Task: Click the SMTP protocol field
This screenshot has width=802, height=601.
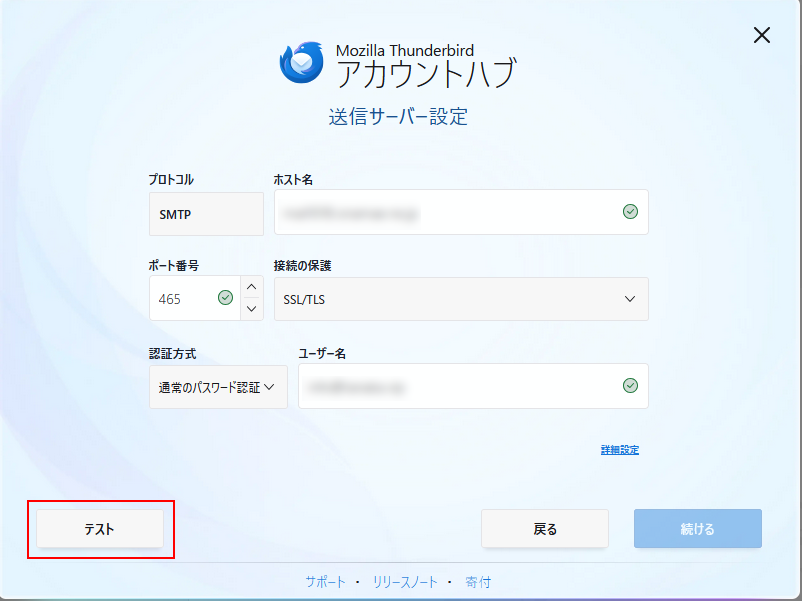Action: coord(206,214)
